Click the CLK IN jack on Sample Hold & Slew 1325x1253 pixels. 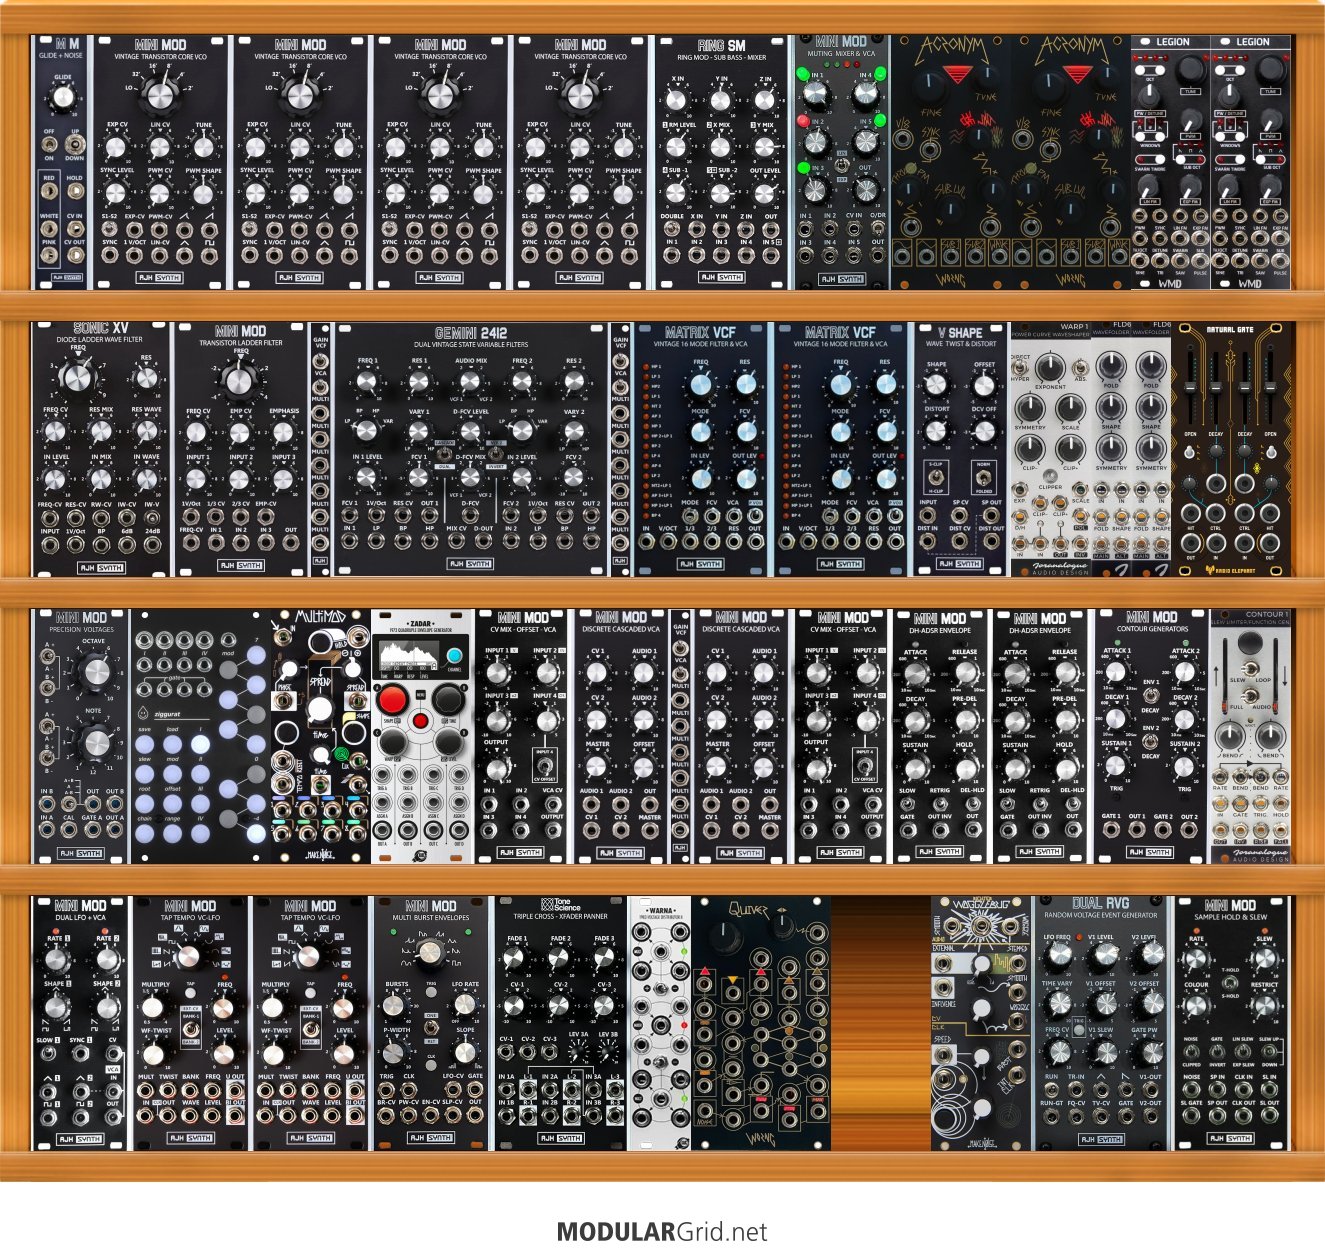[x=1243, y=1088]
